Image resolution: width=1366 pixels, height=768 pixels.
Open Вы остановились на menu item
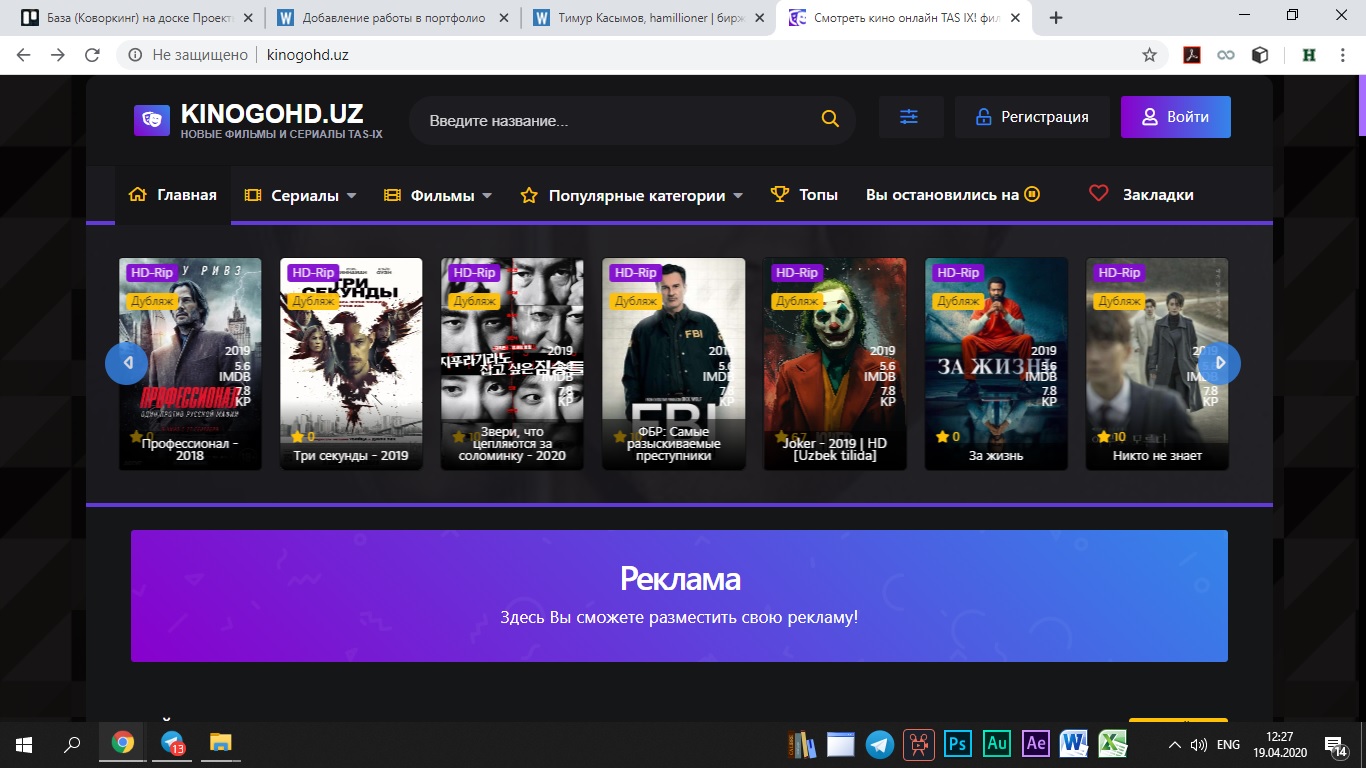(953, 196)
